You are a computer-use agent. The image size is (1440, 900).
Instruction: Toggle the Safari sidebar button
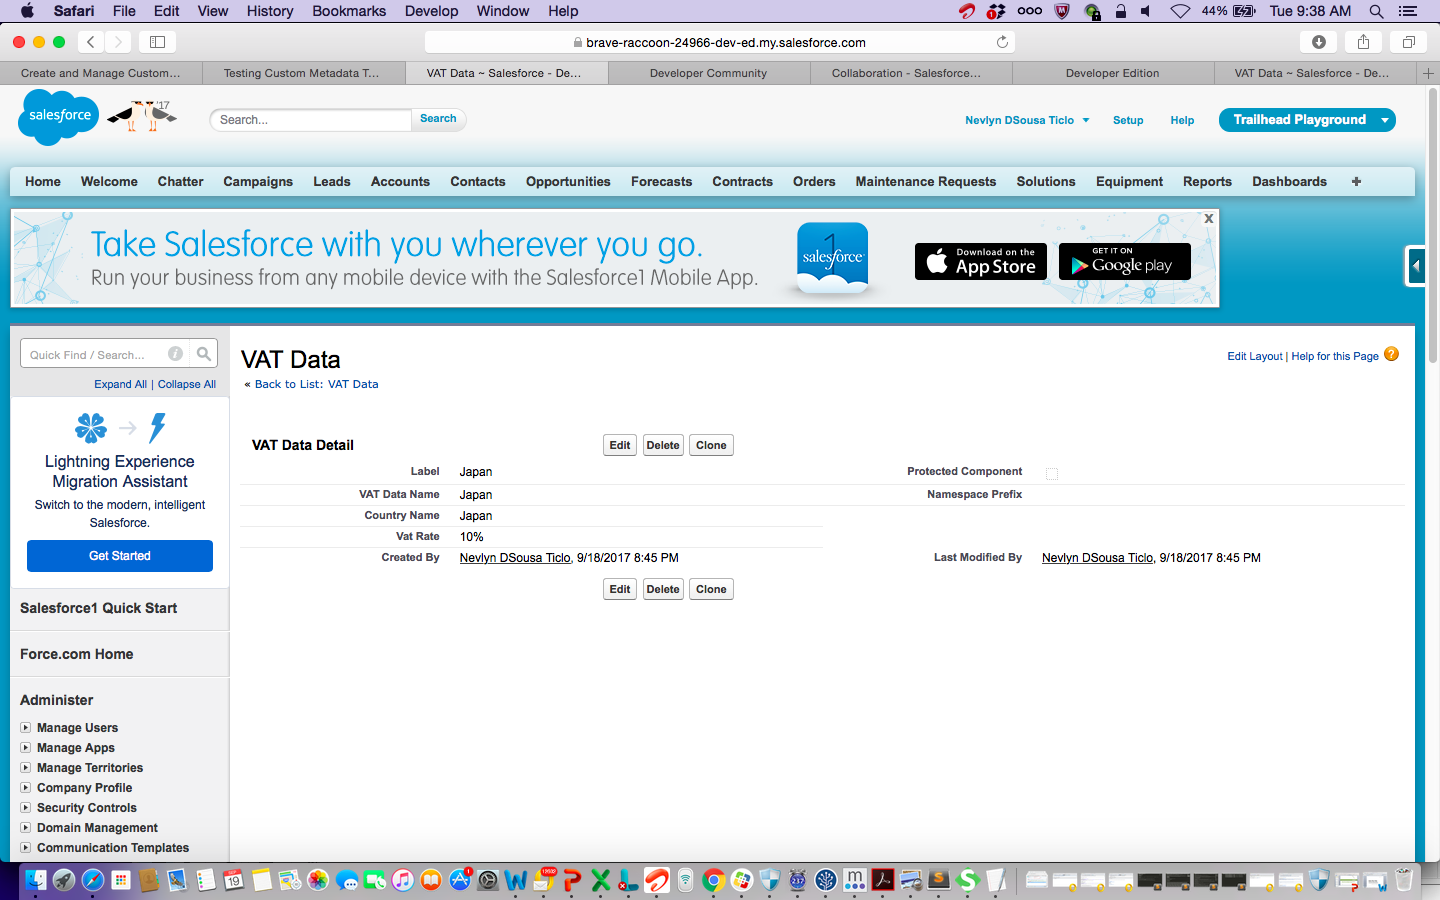pos(157,42)
